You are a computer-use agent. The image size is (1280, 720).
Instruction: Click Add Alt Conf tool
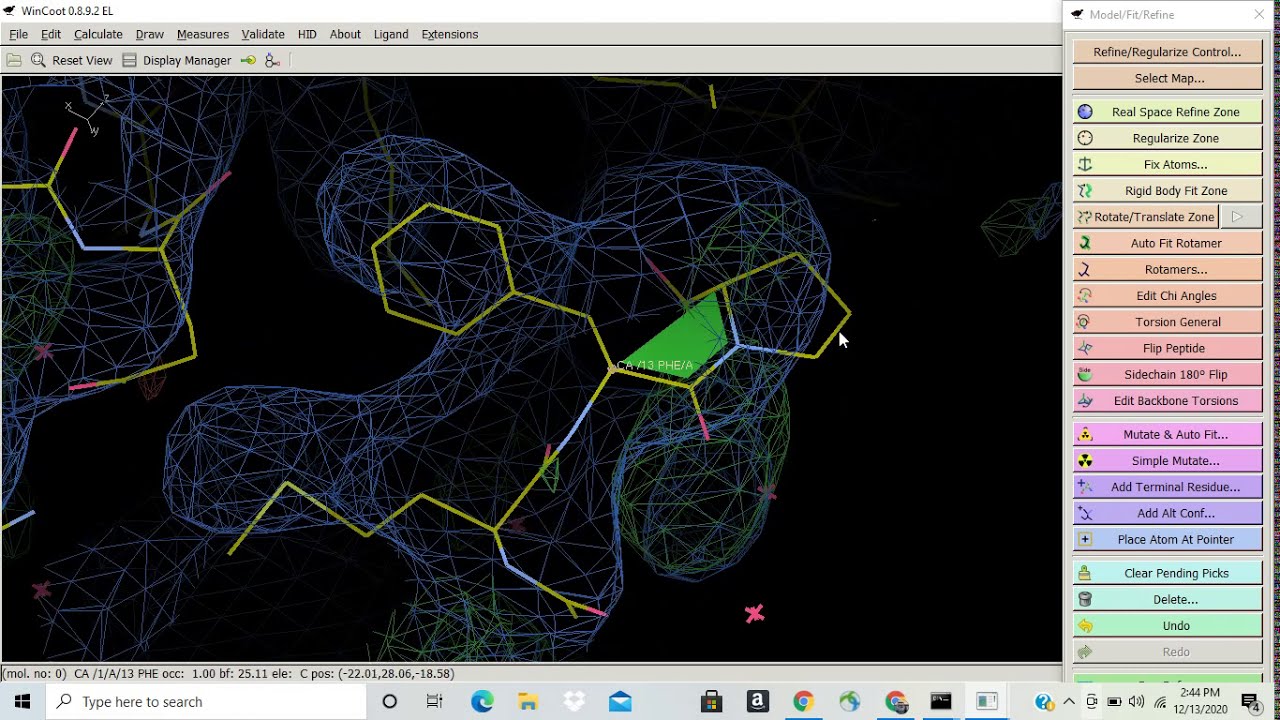1167,513
